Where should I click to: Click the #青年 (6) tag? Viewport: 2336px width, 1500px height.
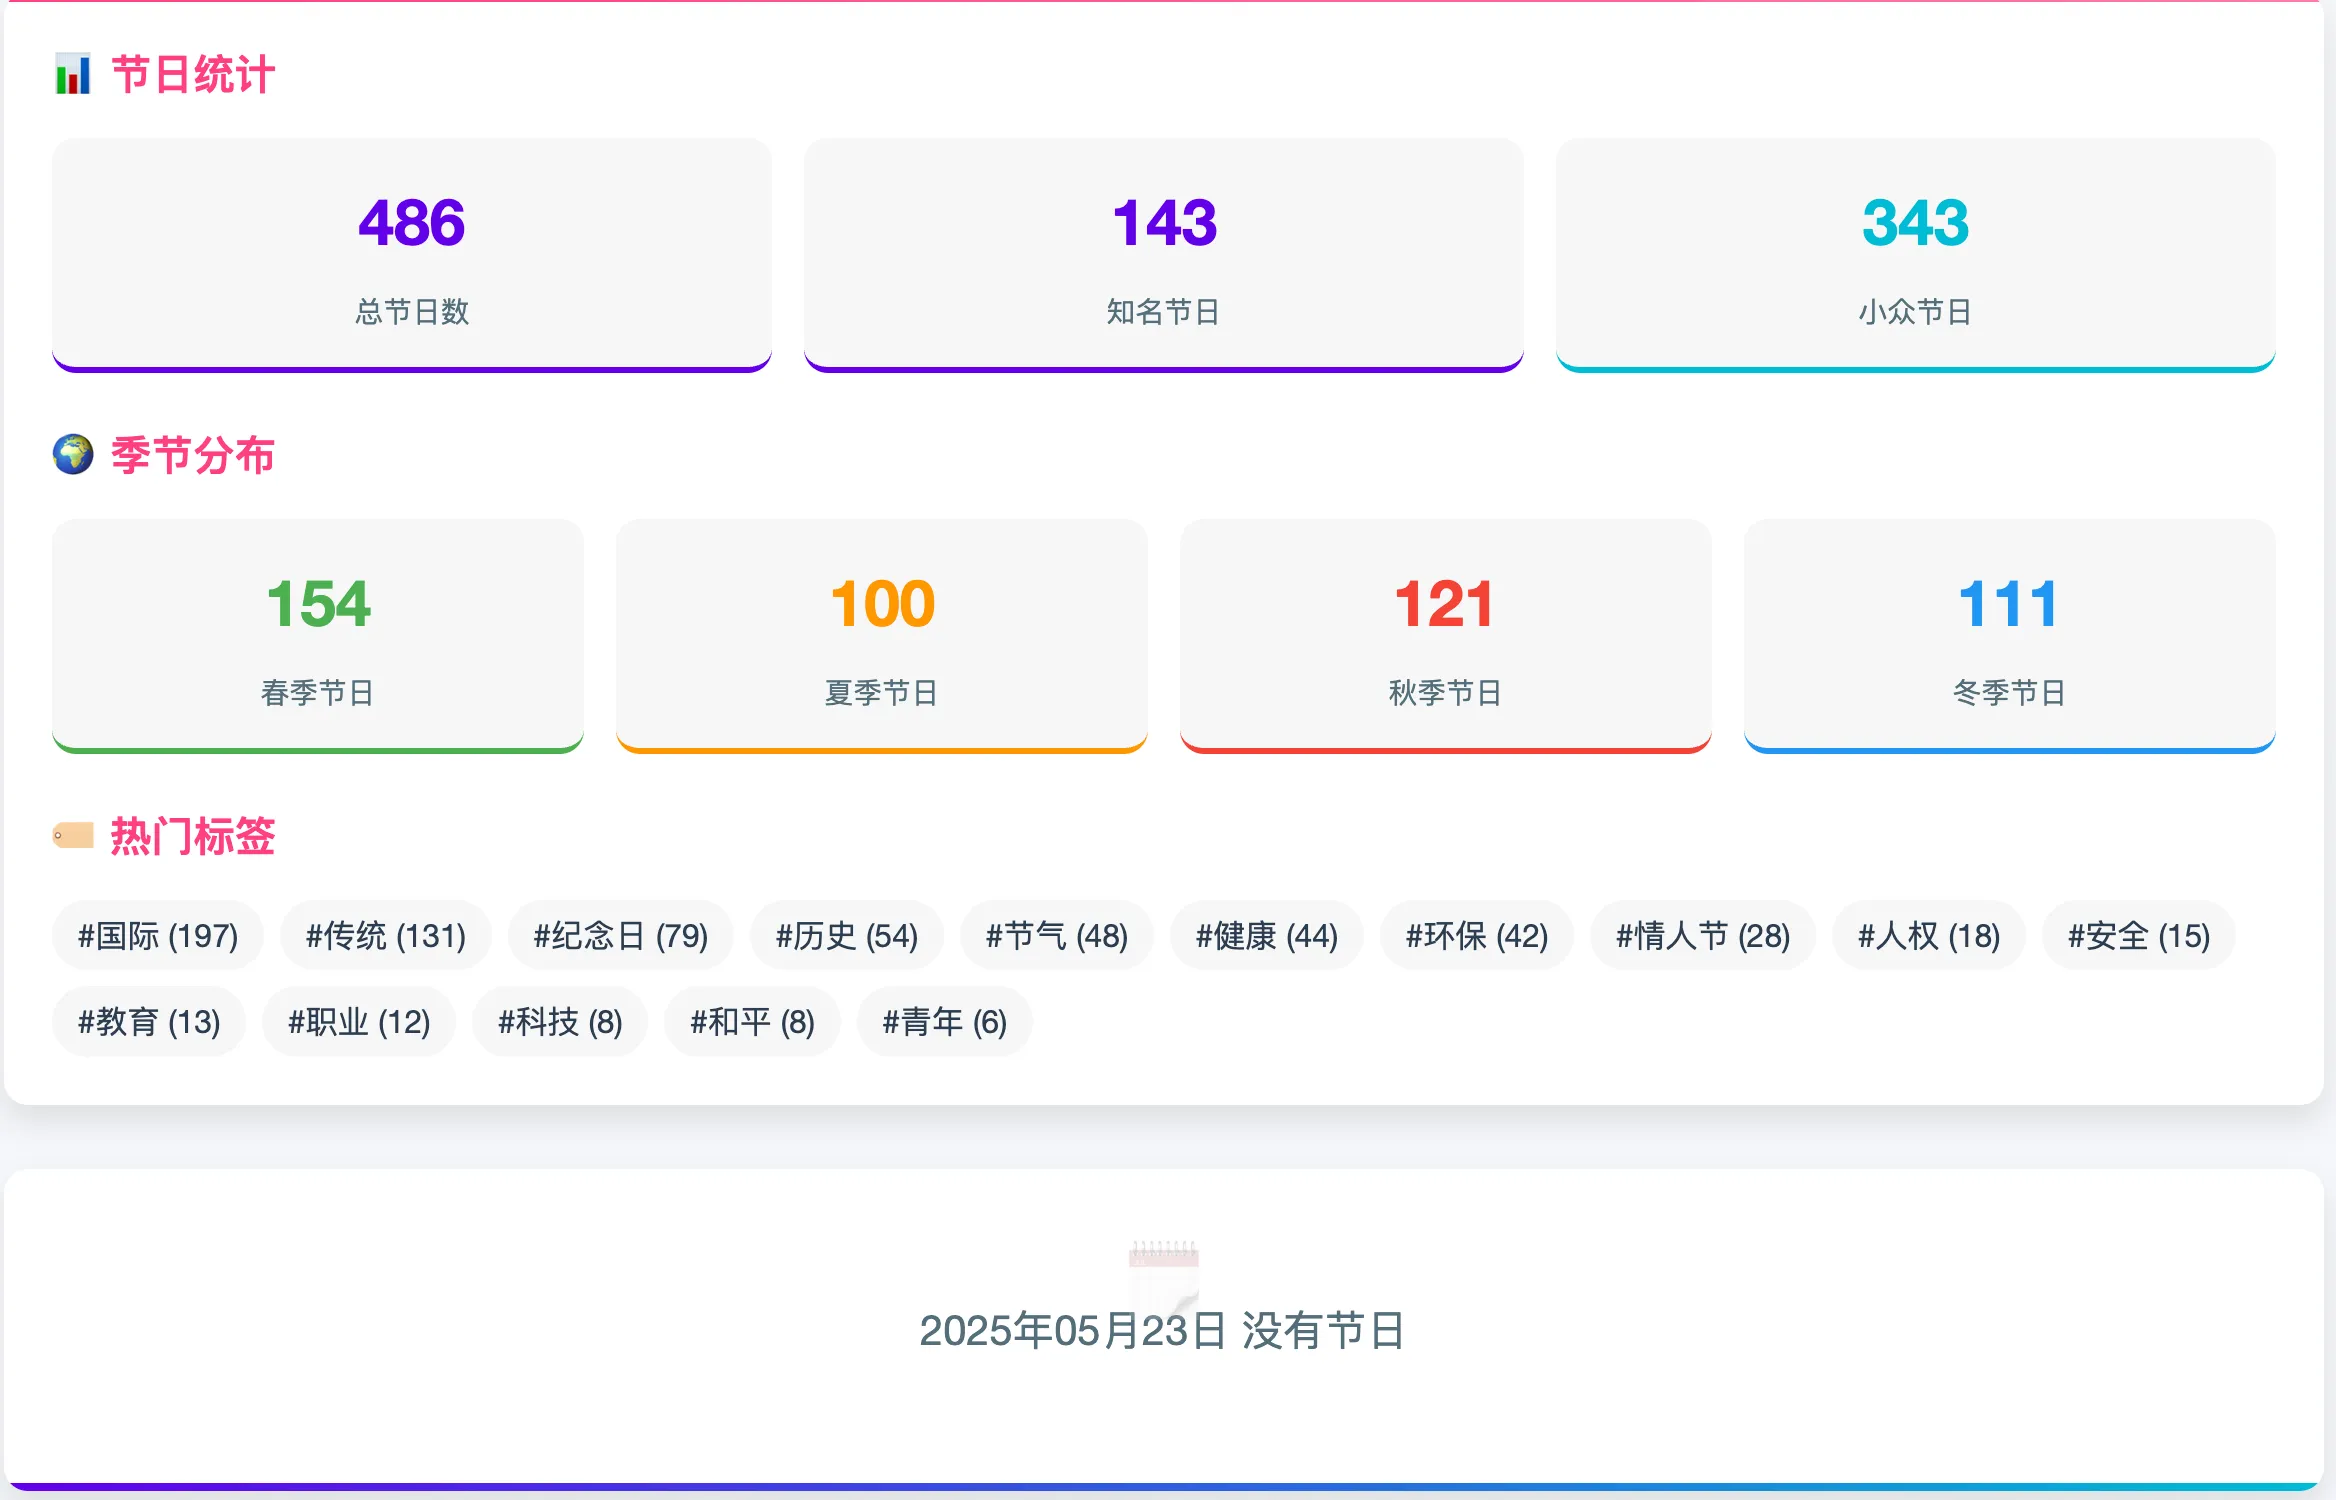click(x=945, y=1022)
